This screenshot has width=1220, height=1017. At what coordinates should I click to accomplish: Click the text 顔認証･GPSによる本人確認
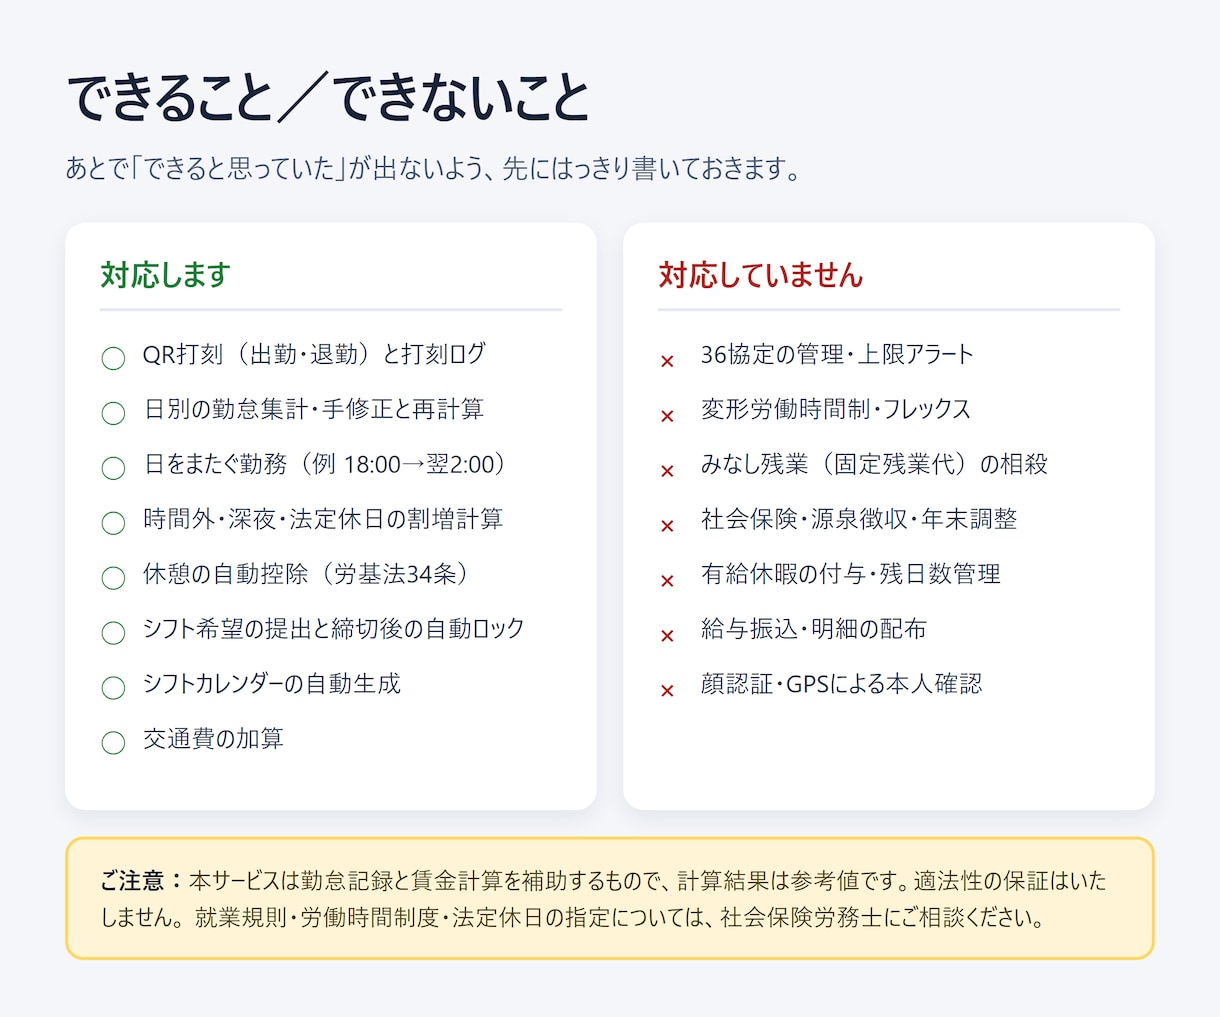(842, 684)
